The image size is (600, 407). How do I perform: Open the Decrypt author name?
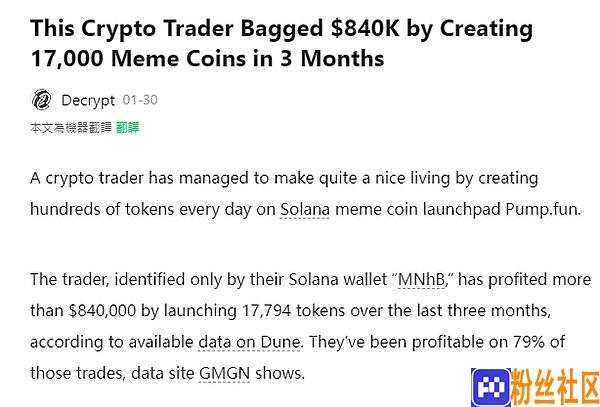(88, 101)
